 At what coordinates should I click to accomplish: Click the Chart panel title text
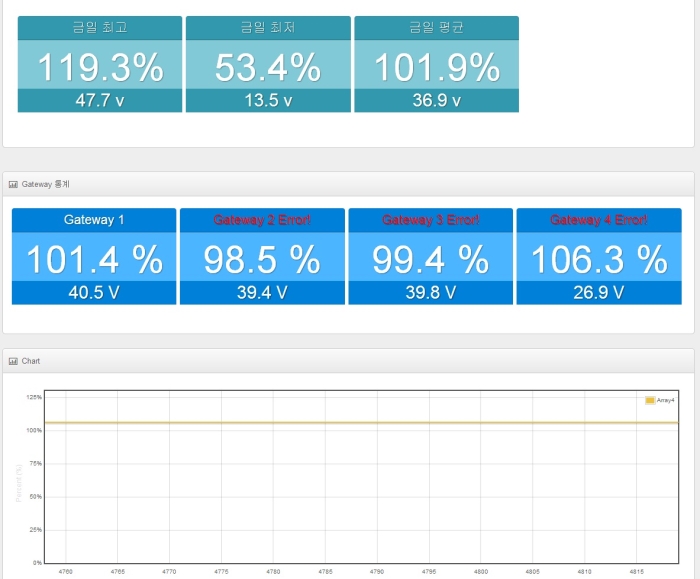coord(31,361)
